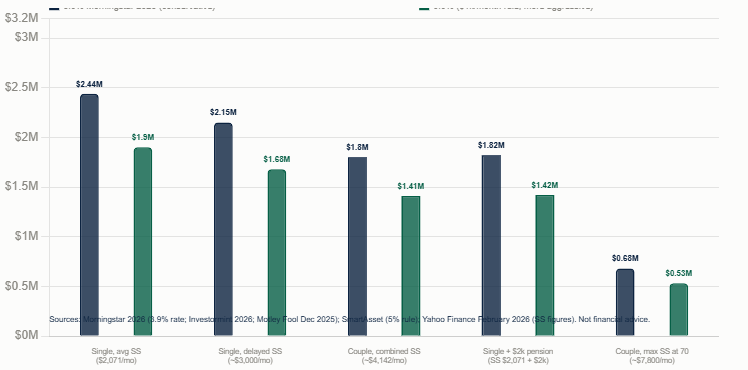
Task: Select the $0.5M axis tick label
Action: coord(21,286)
